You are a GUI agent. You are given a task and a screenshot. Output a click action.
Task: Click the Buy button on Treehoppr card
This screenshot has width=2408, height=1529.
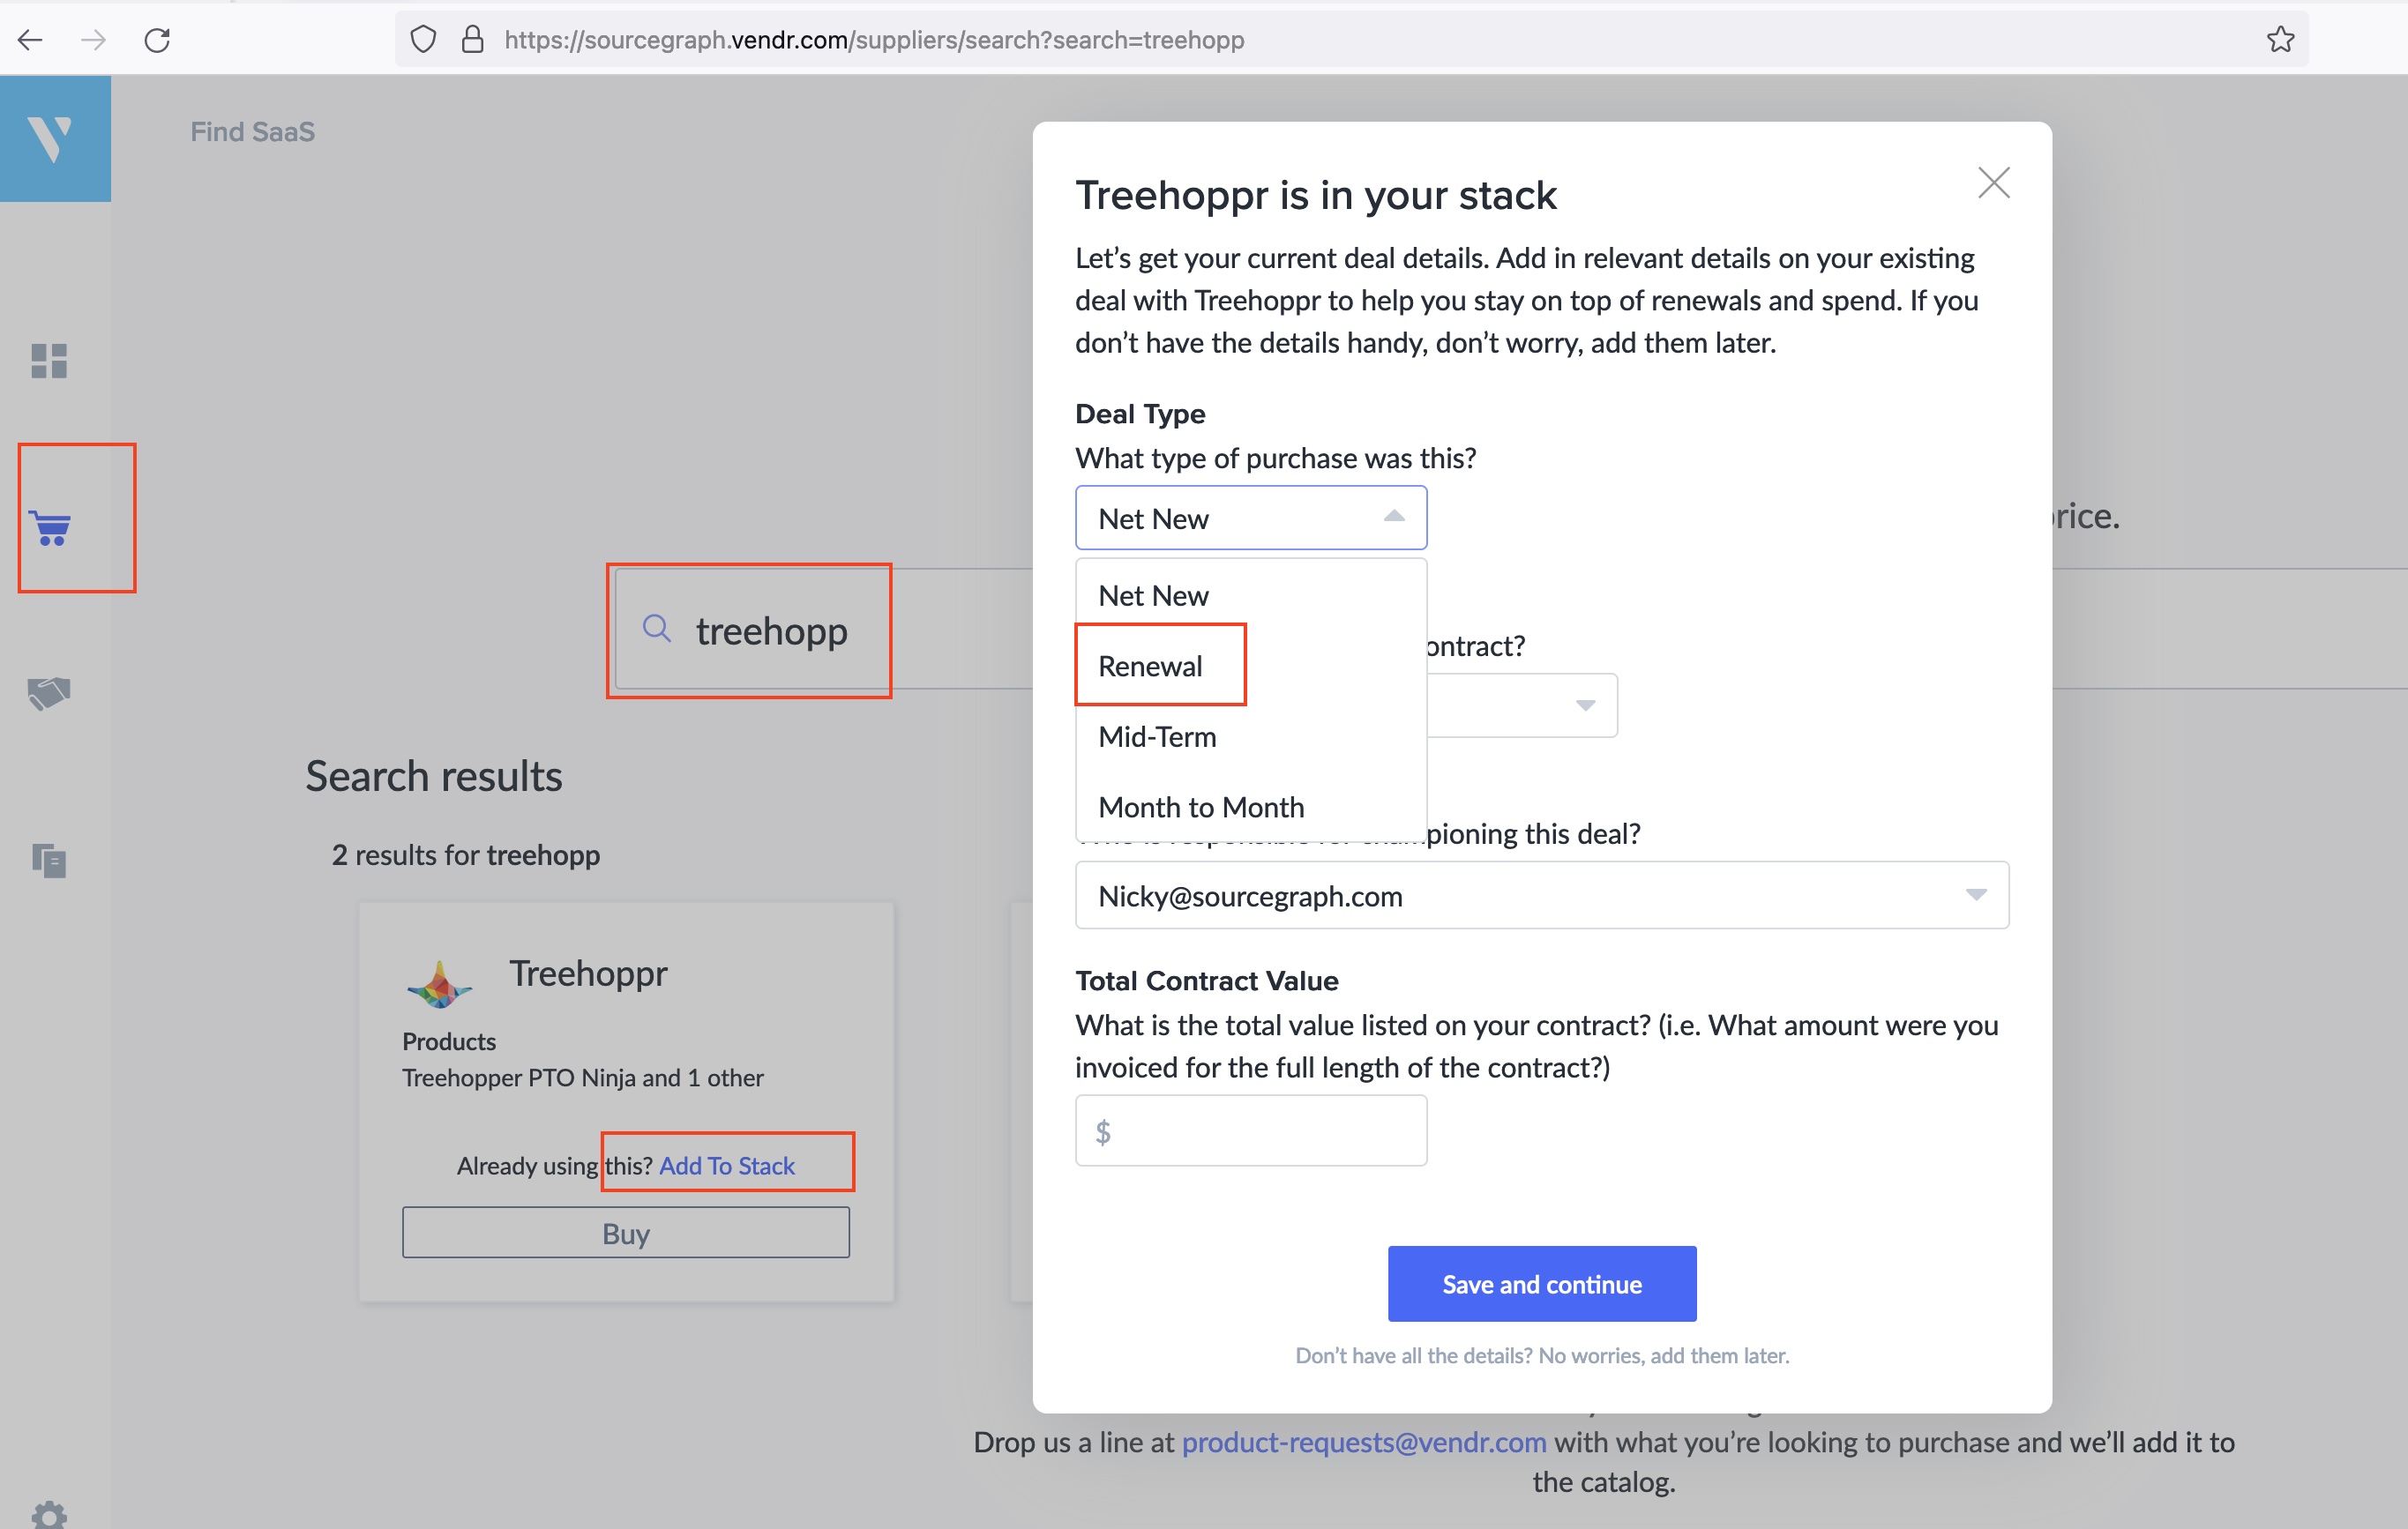[626, 1233]
